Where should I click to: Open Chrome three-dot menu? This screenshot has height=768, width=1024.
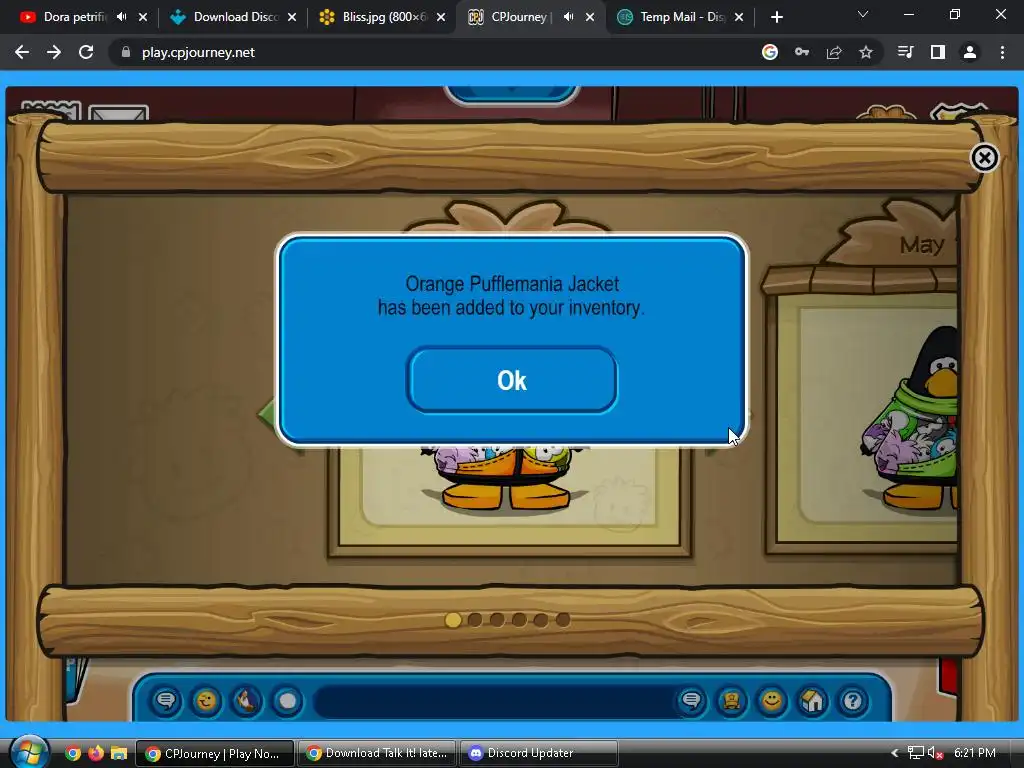[x=1002, y=52]
